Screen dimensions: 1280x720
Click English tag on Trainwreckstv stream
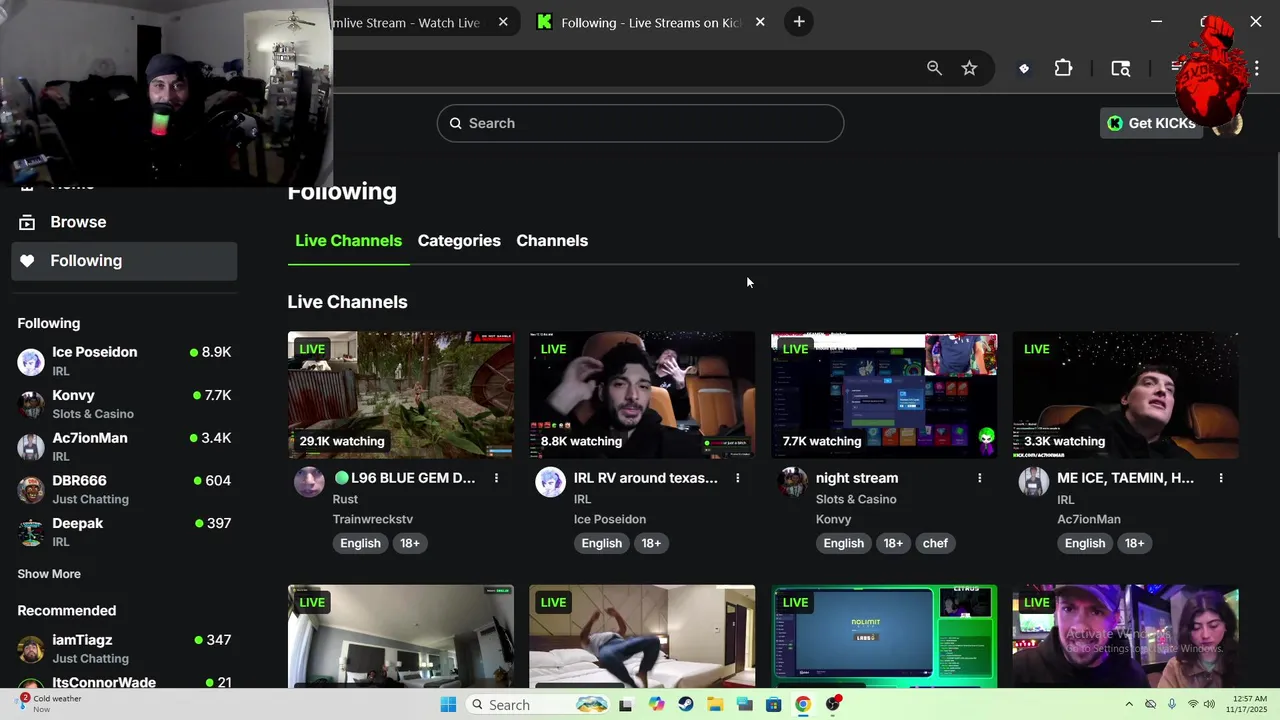360,543
